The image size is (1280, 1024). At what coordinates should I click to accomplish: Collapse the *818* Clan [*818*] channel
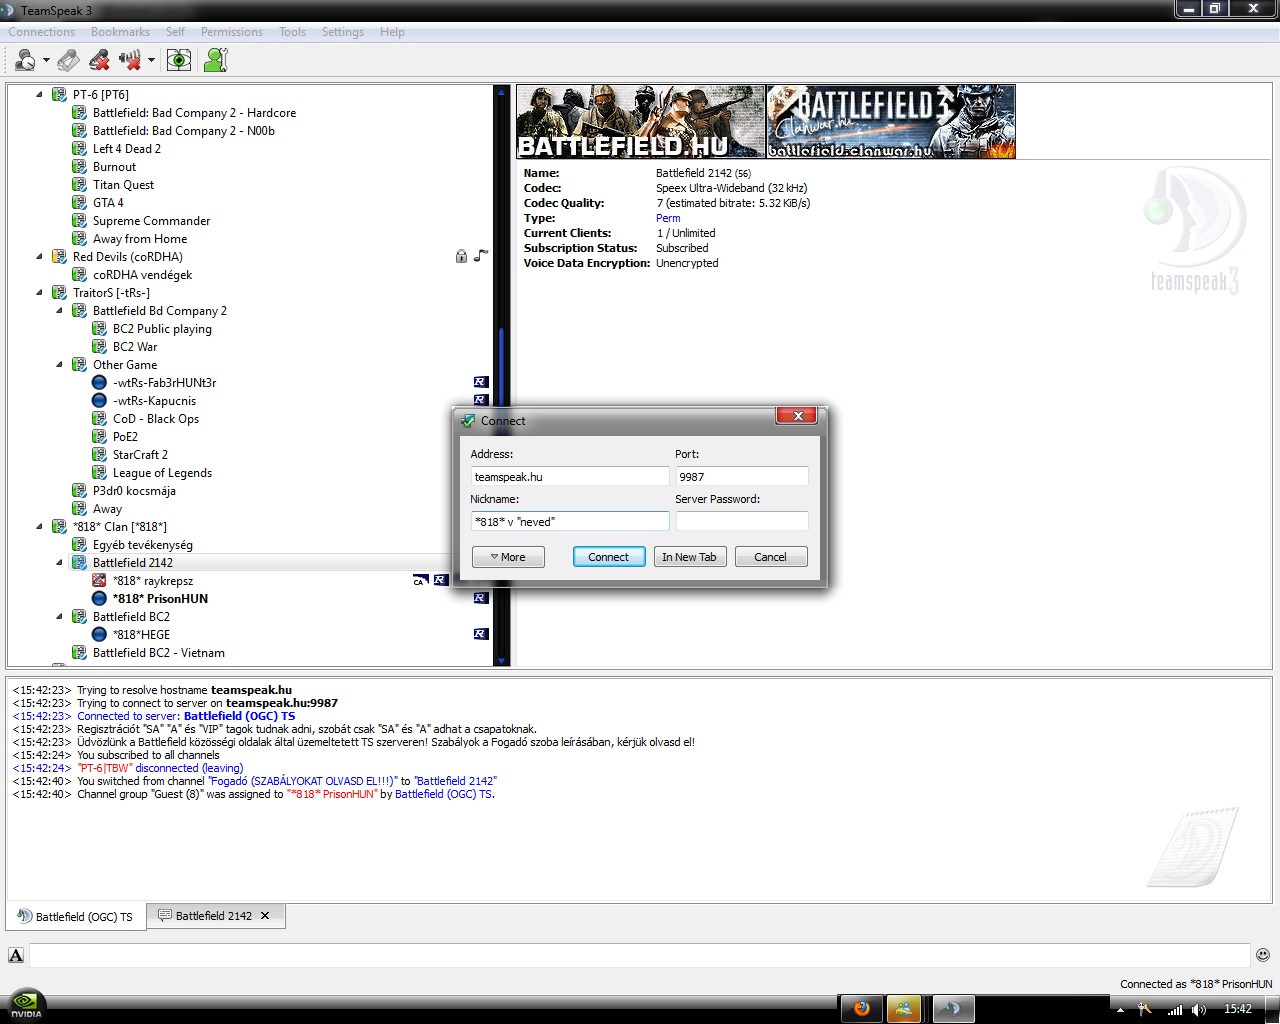pyautogui.click(x=40, y=527)
